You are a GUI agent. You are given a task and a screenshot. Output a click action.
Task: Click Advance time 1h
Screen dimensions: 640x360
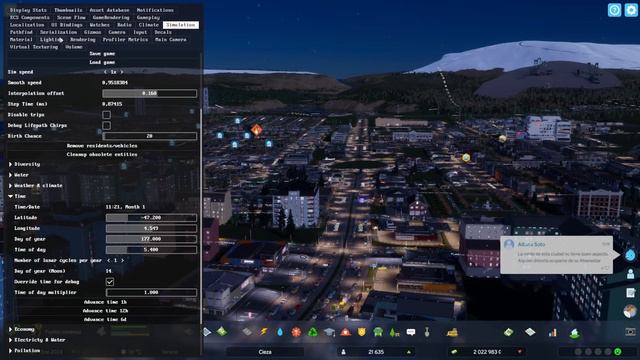coord(105,302)
